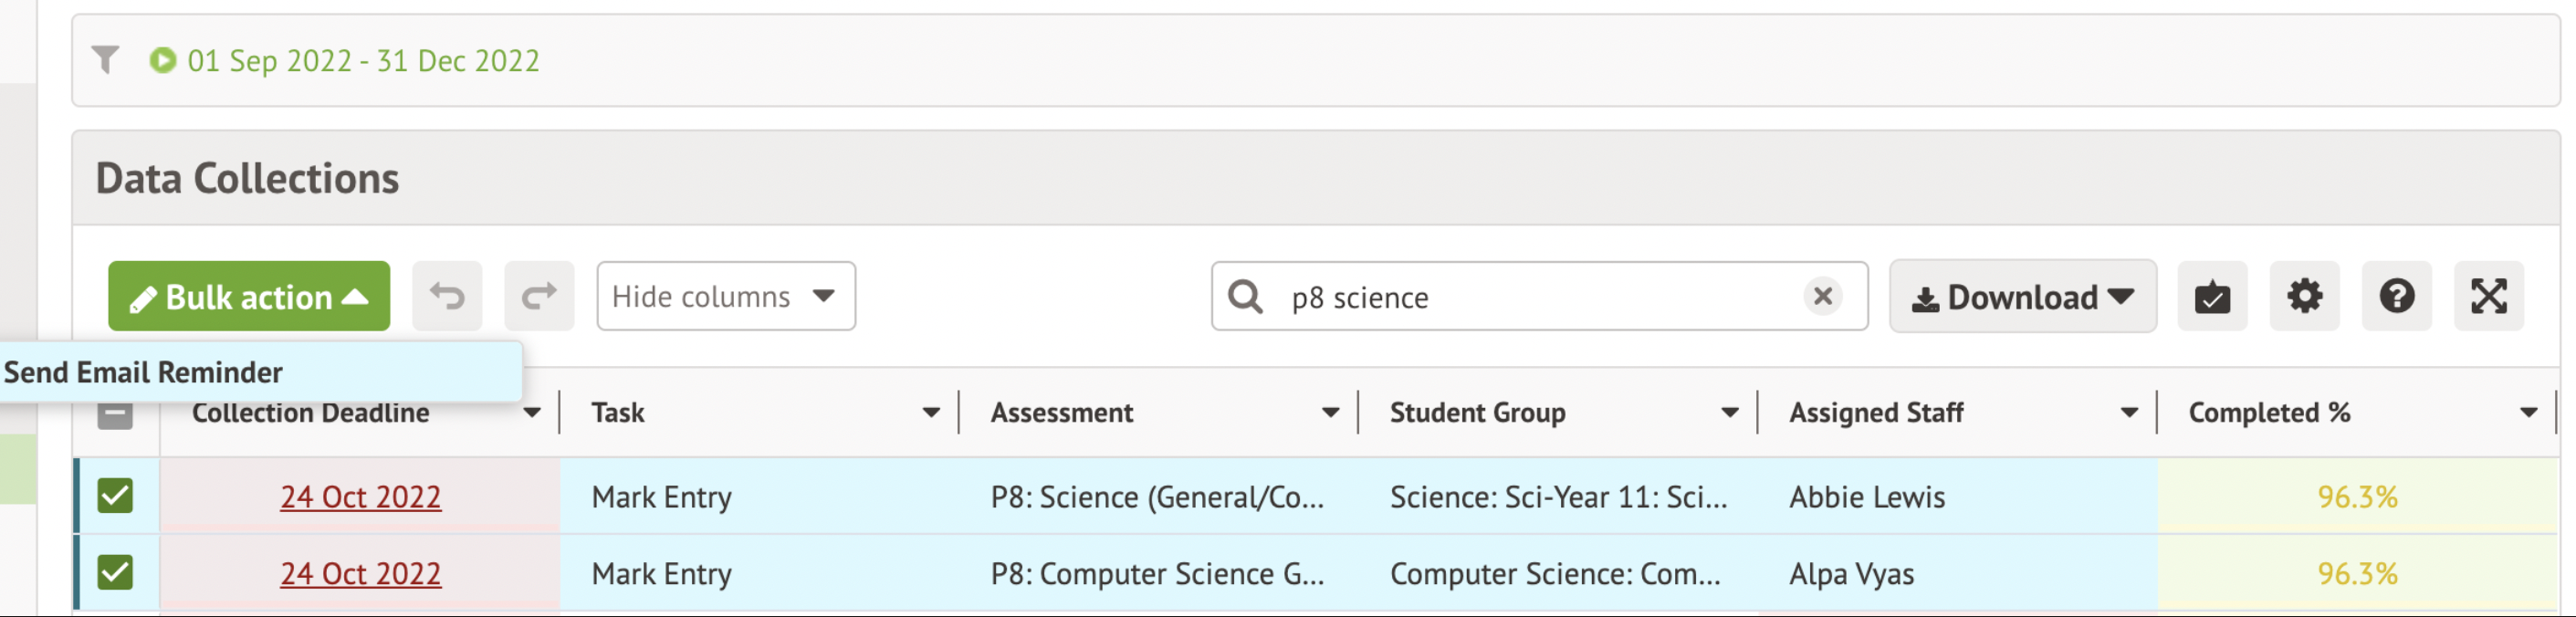Viewport: 2576px width, 617px height.
Task: Click the task checkmark icon
Action: pyautogui.click(x=2212, y=296)
